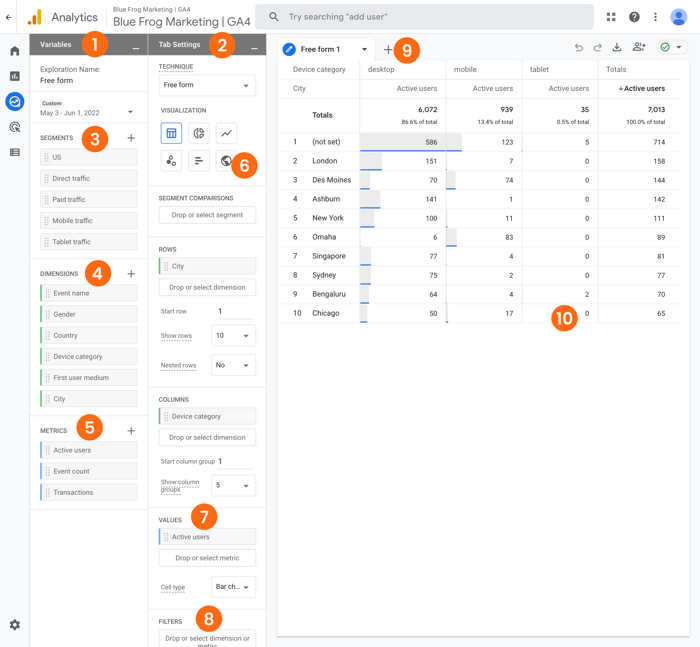This screenshot has height=647, width=700.
Task: Select the Table visualization icon
Action: tap(171, 133)
